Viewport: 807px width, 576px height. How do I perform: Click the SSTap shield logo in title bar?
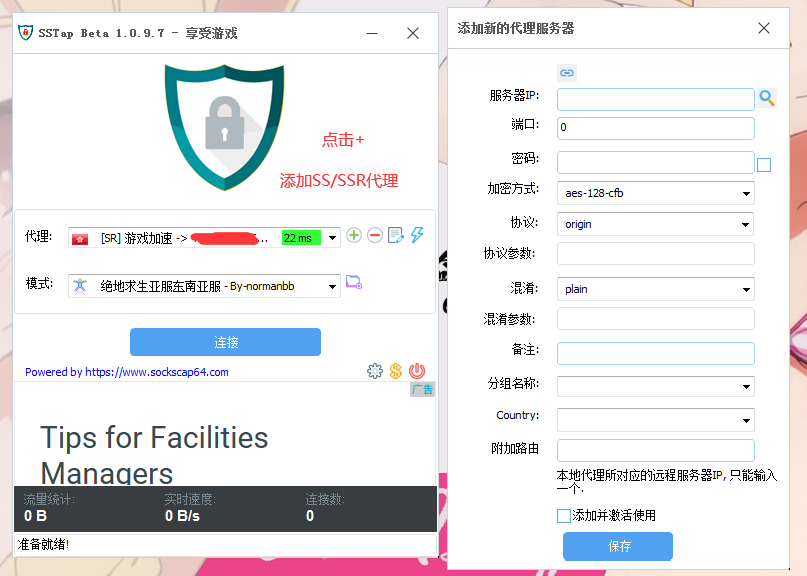point(25,32)
